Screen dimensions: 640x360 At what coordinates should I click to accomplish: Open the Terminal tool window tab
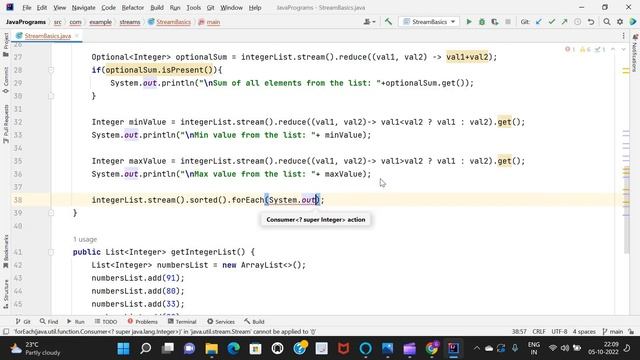pos(182,322)
